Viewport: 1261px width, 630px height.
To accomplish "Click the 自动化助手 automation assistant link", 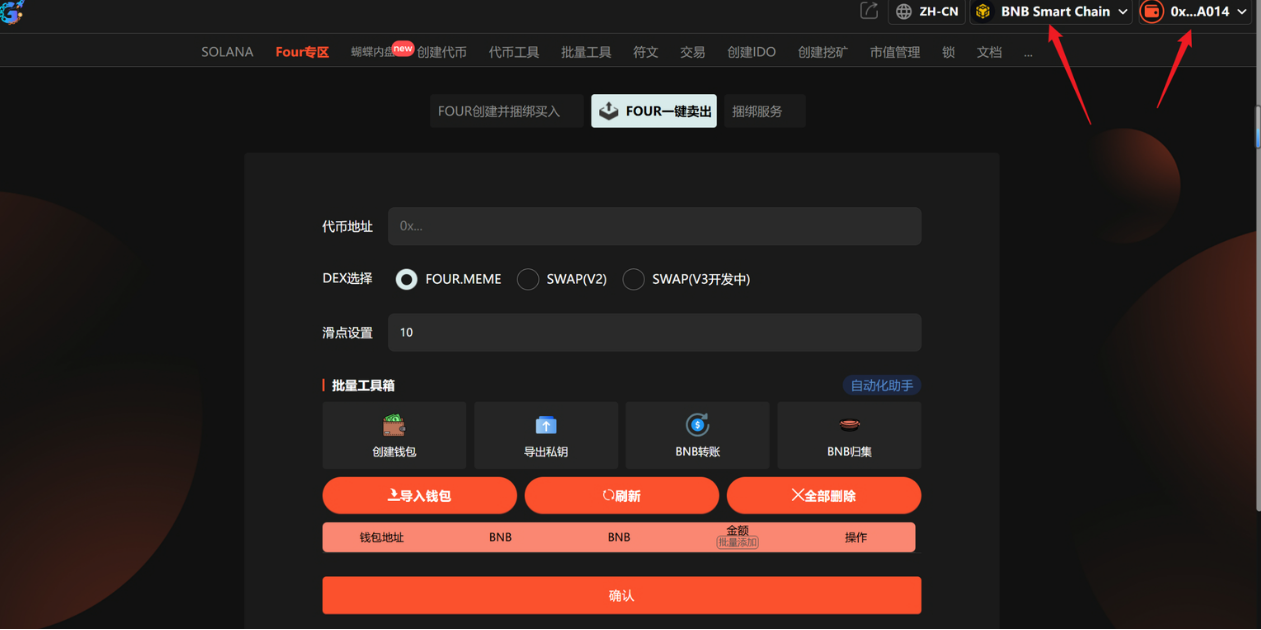I will pos(881,385).
